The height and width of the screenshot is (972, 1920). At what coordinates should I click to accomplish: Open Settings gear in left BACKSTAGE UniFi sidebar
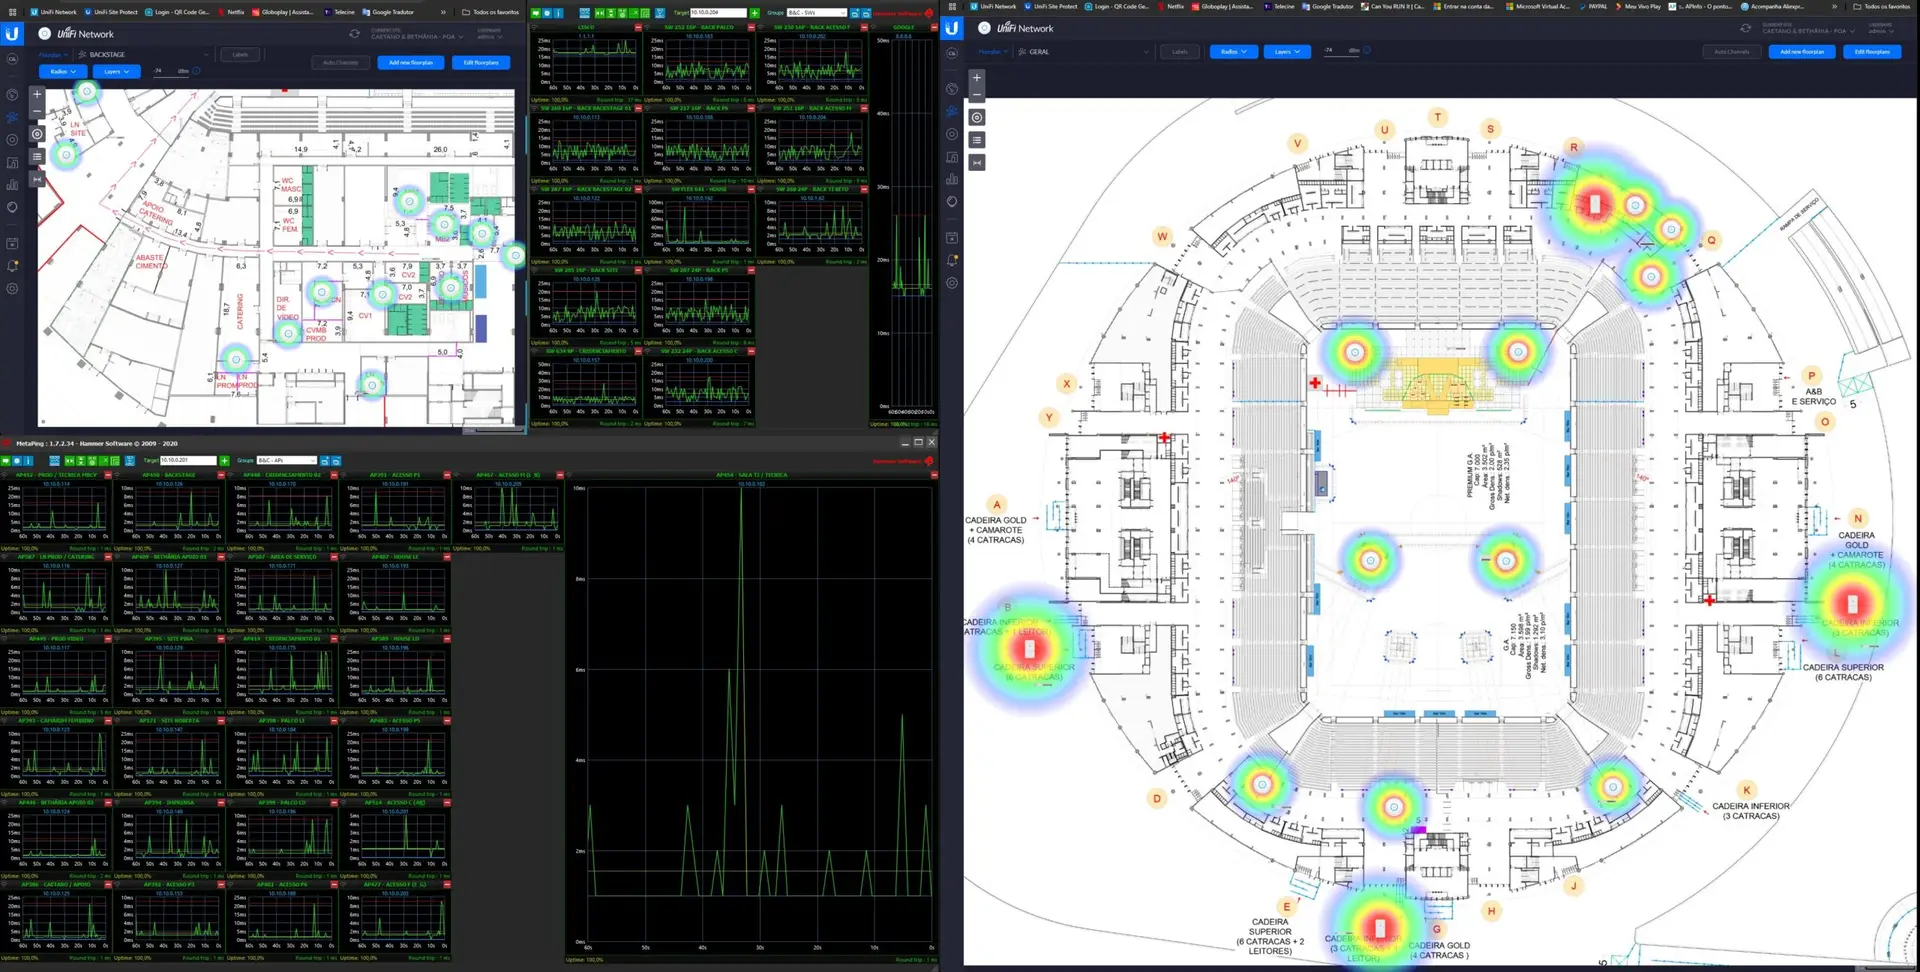(x=12, y=289)
